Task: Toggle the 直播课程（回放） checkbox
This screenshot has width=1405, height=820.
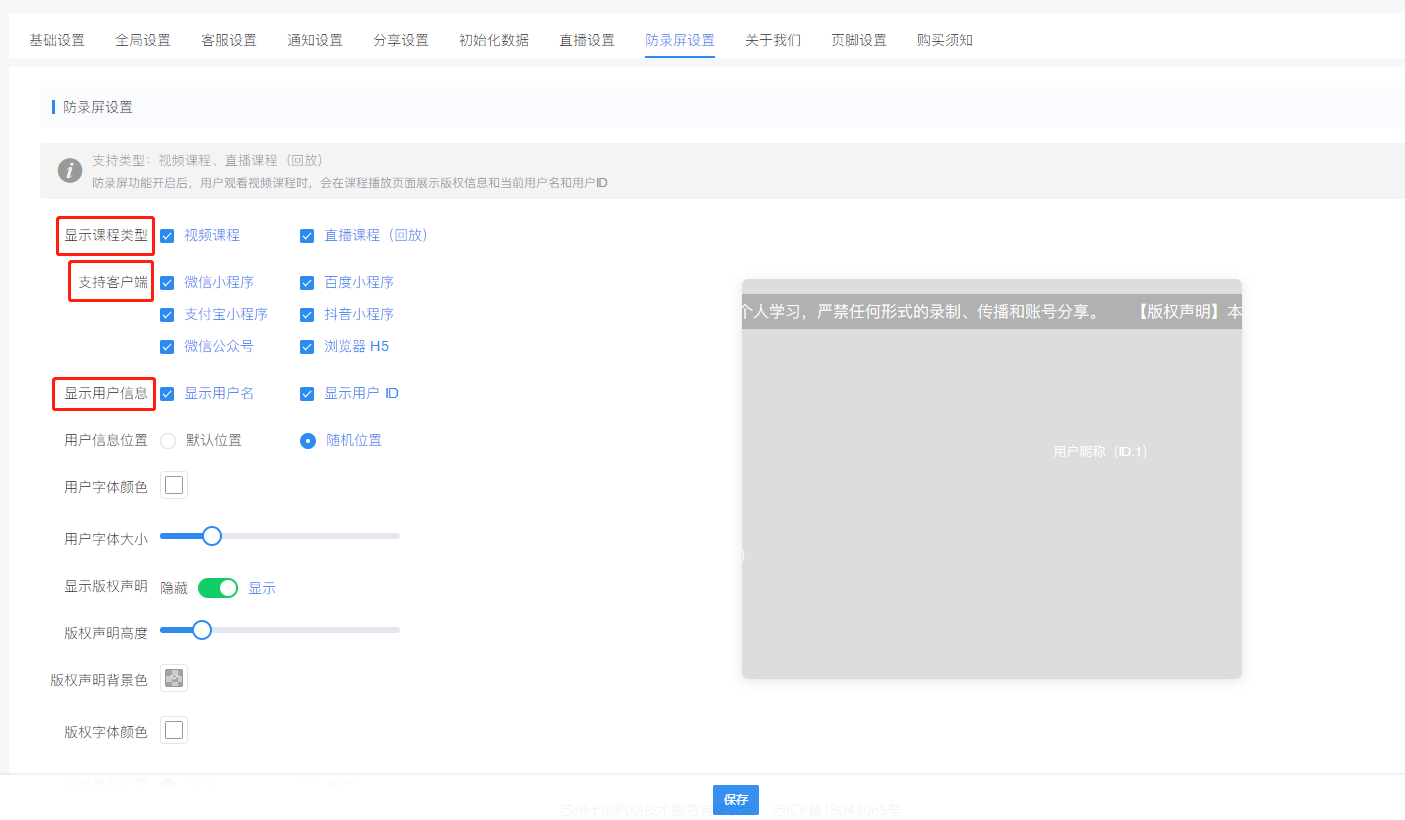Action: pos(307,236)
